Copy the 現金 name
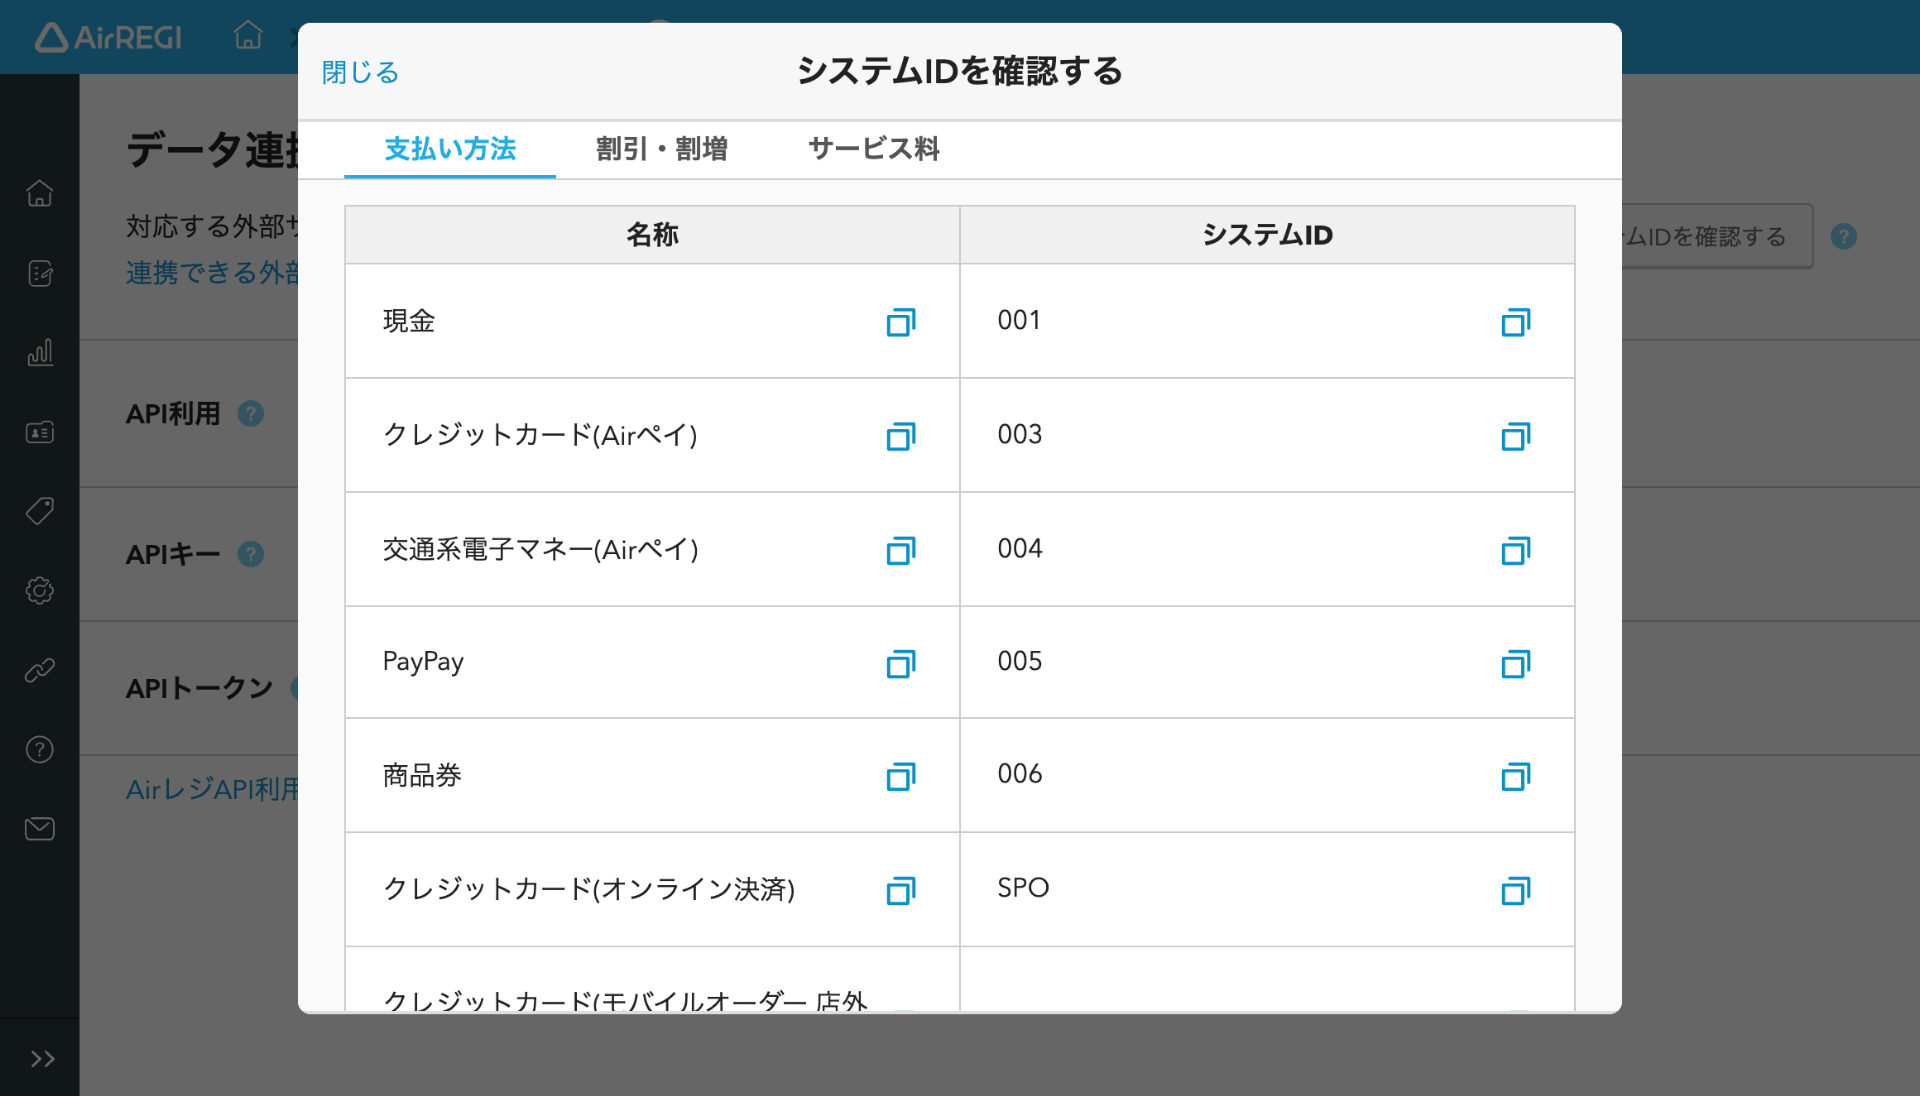Image resolution: width=1920 pixels, height=1096 pixels. click(x=901, y=322)
